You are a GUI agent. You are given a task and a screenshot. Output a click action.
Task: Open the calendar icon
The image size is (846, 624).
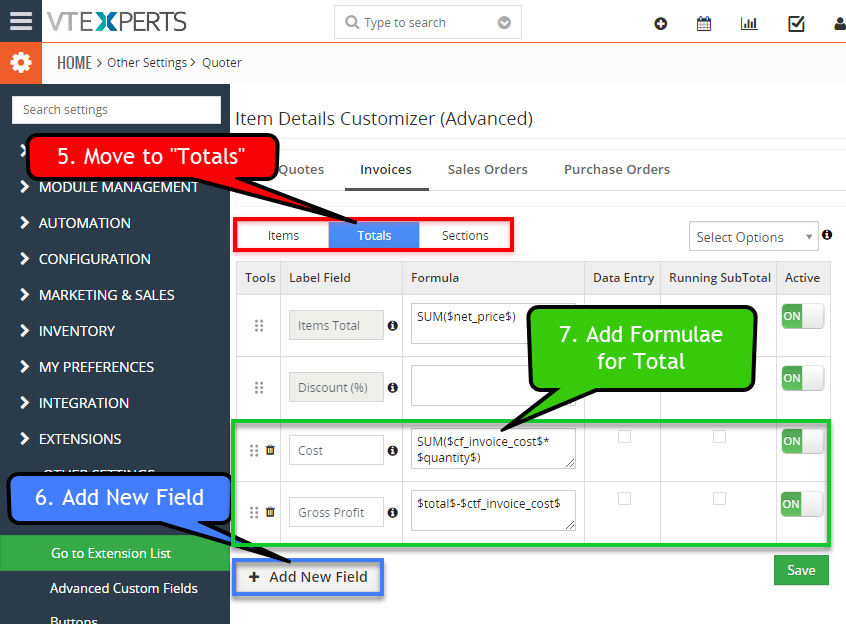coord(704,24)
